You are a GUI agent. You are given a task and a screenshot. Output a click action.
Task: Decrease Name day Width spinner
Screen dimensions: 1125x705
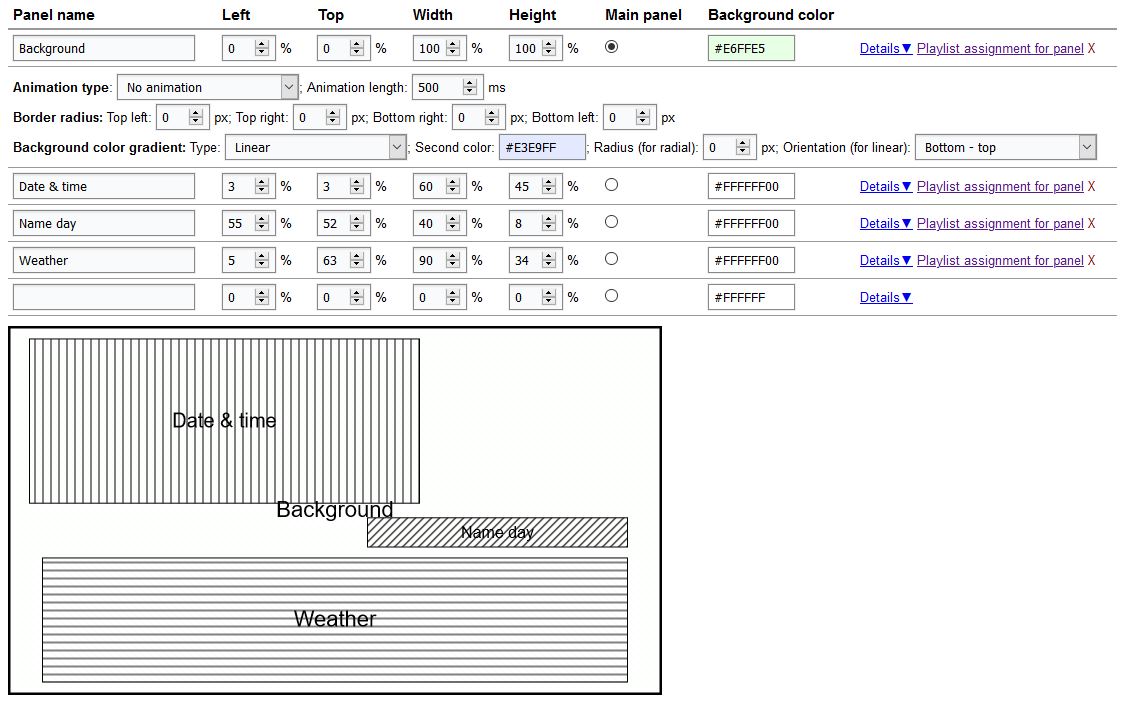(453, 228)
